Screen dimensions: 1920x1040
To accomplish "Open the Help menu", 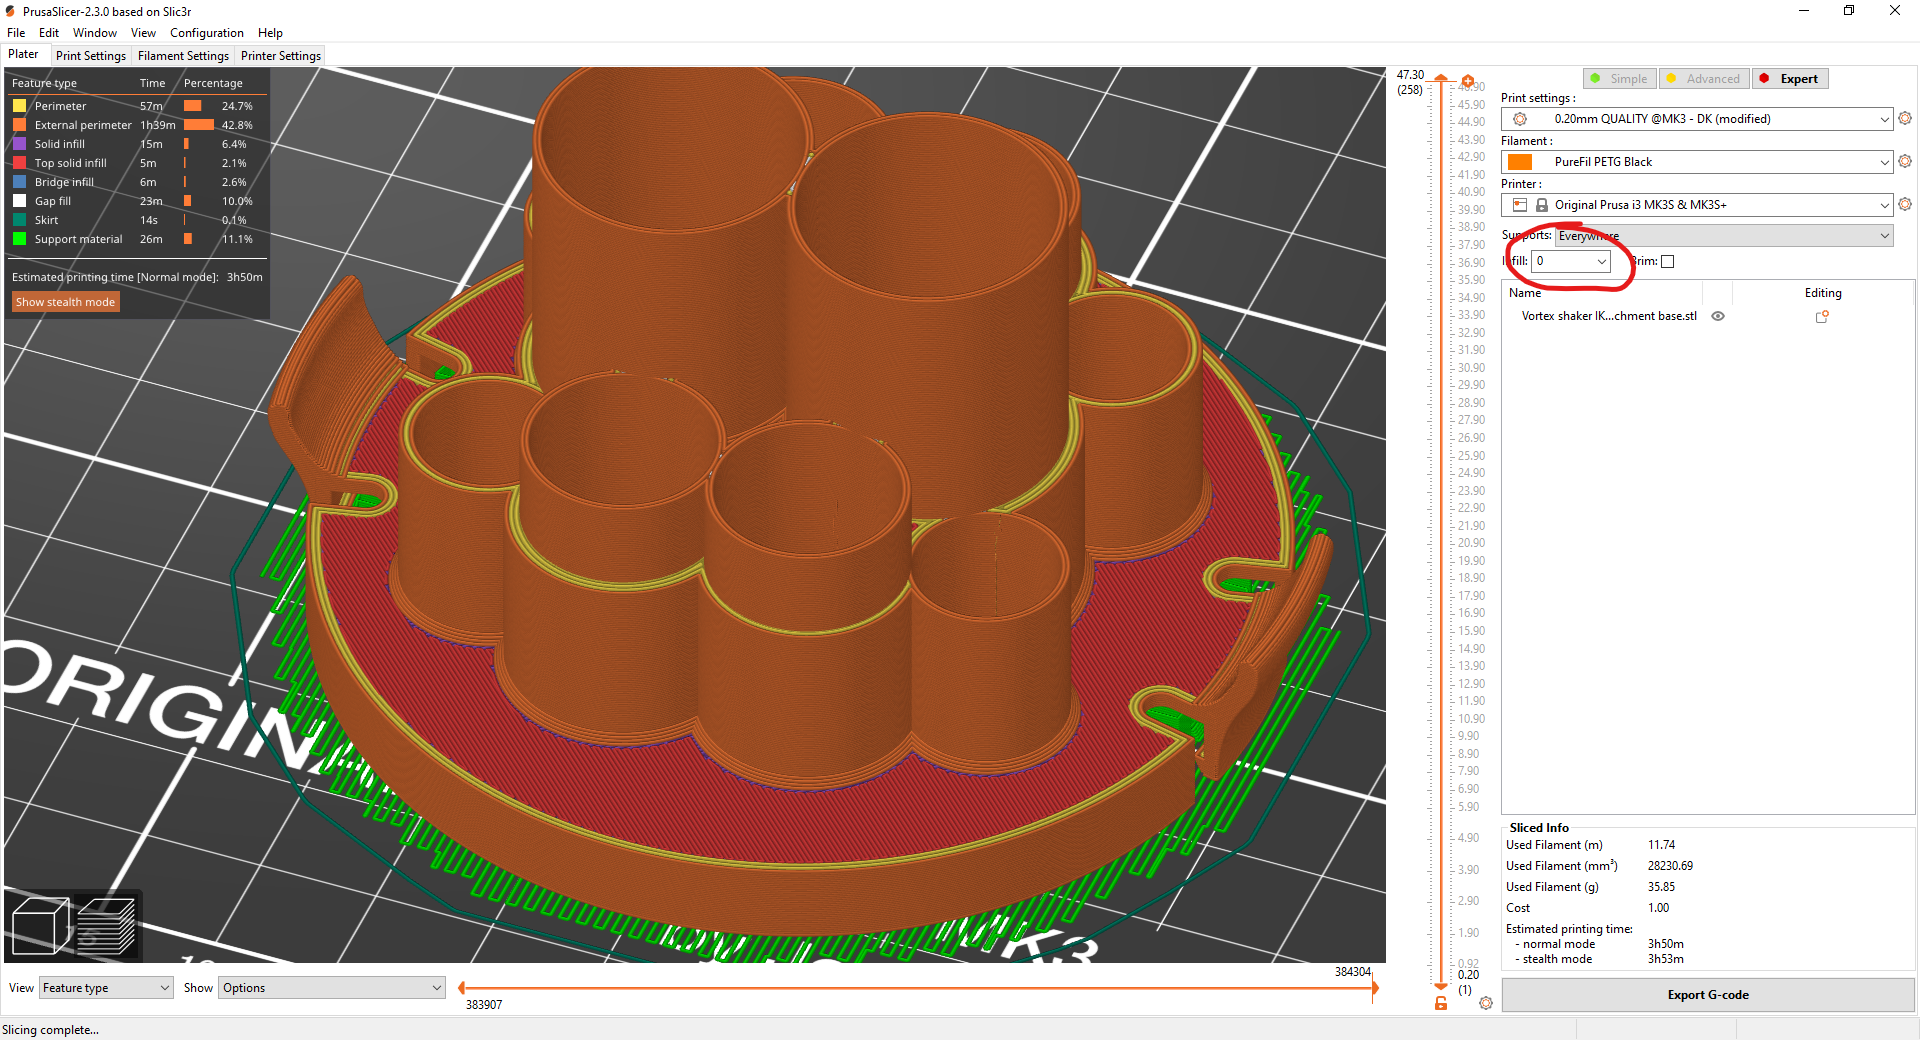I will [x=270, y=33].
